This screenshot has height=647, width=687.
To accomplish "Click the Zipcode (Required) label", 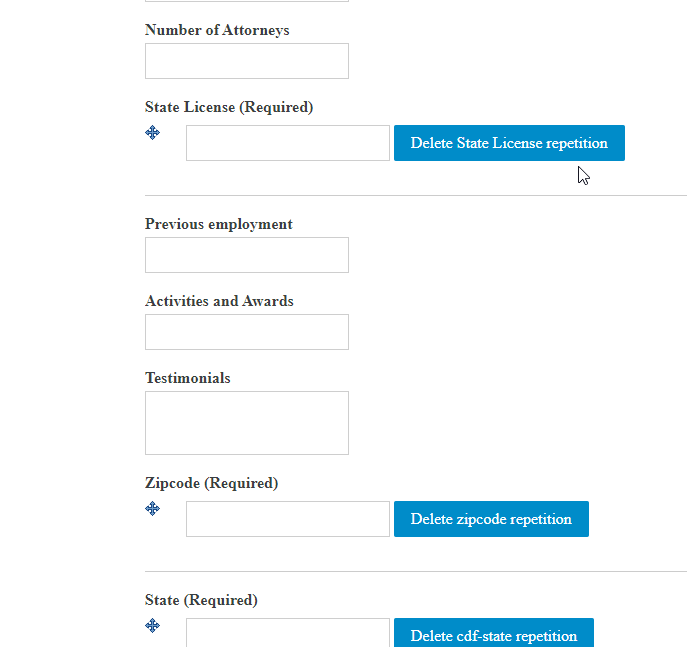I will 211,483.
